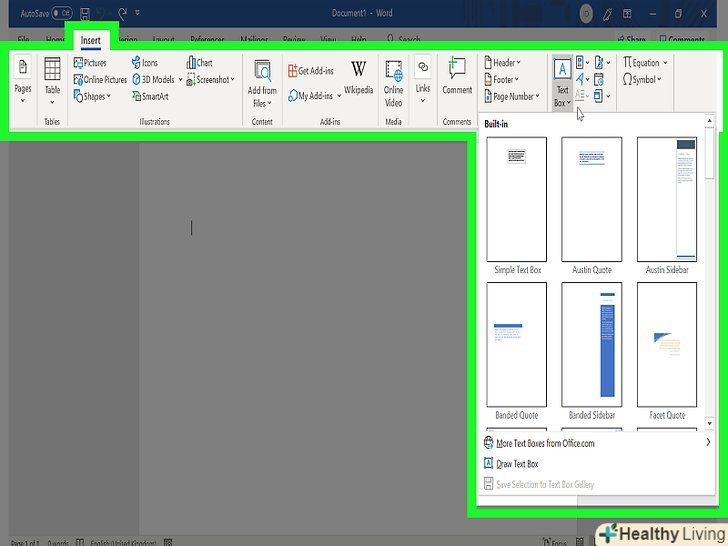Switch to the References tab
Image resolution: width=728 pixels, height=546 pixels.
[x=207, y=39]
